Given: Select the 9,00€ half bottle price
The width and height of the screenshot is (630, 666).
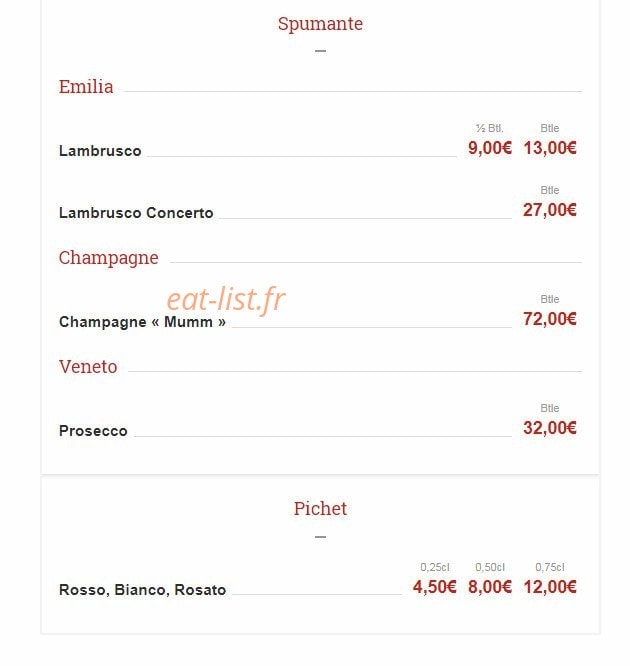Looking at the screenshot, I should (x=490, y=148).
